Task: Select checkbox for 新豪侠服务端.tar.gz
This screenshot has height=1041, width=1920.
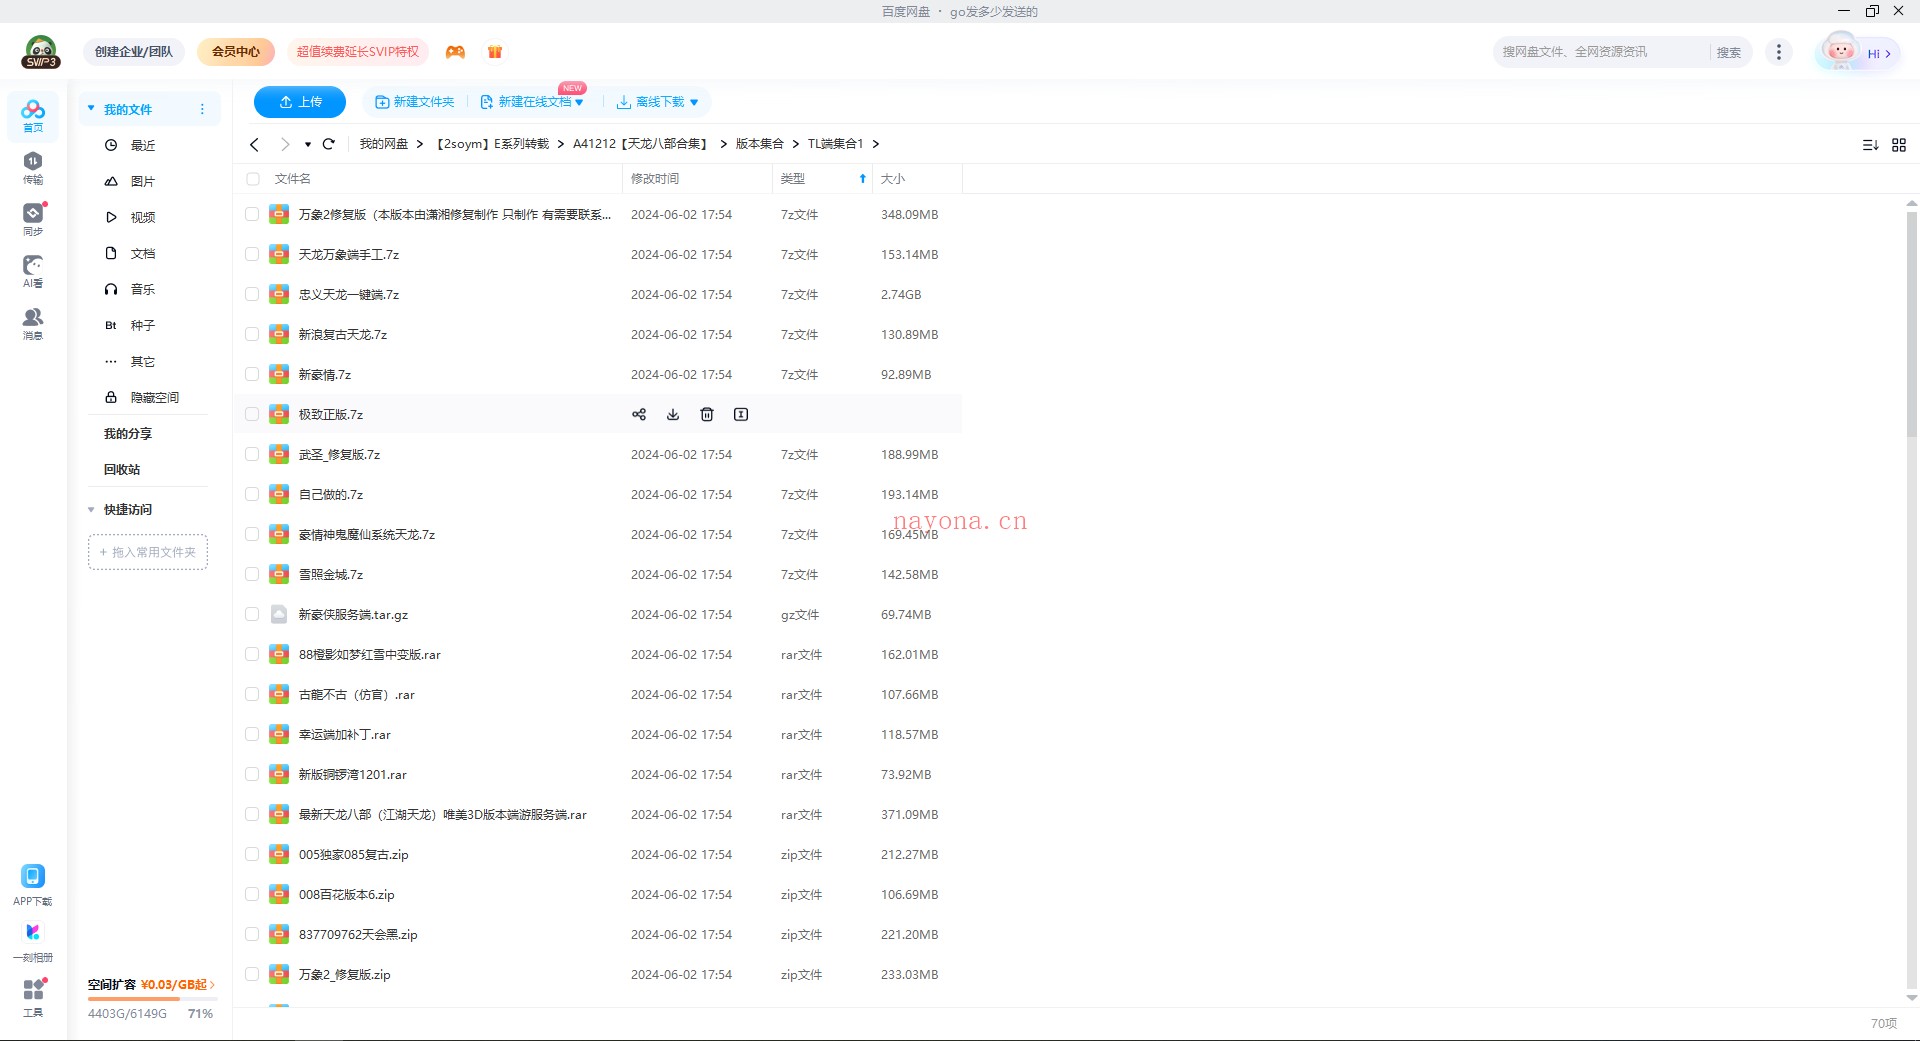Action: [x=252, y=614]
